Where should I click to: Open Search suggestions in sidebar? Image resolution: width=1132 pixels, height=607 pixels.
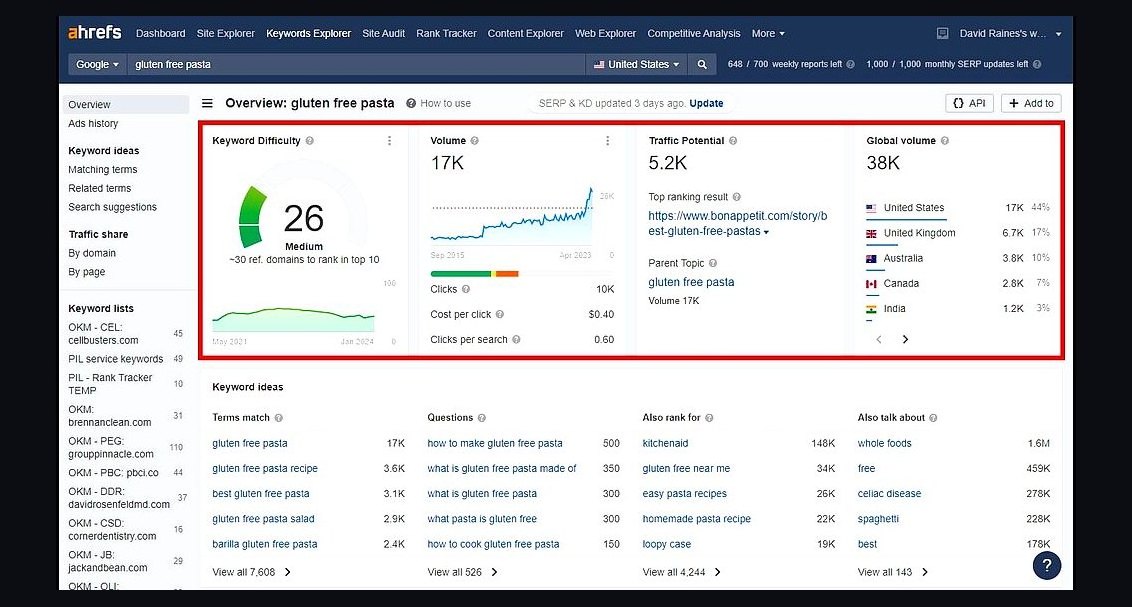(112, 207)
